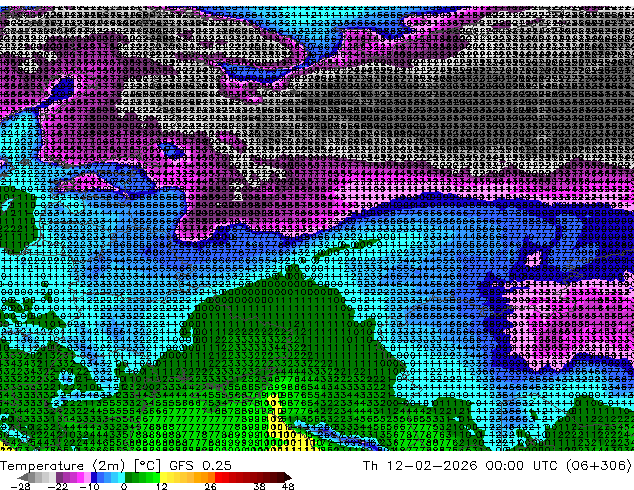Pick the cyan legend swatch just below 0
634x490 pixels.
click(121, 477)
